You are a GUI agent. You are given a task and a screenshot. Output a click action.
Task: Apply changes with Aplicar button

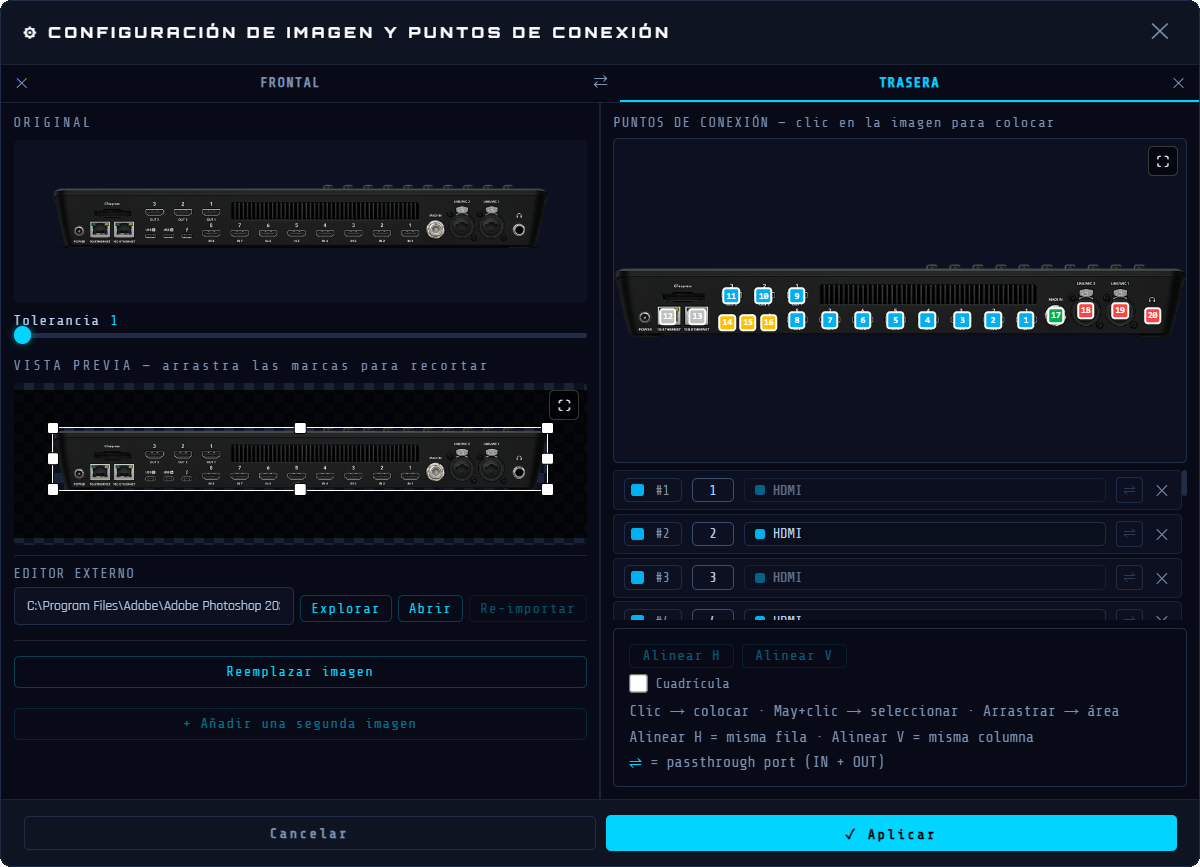pos(891,833)
